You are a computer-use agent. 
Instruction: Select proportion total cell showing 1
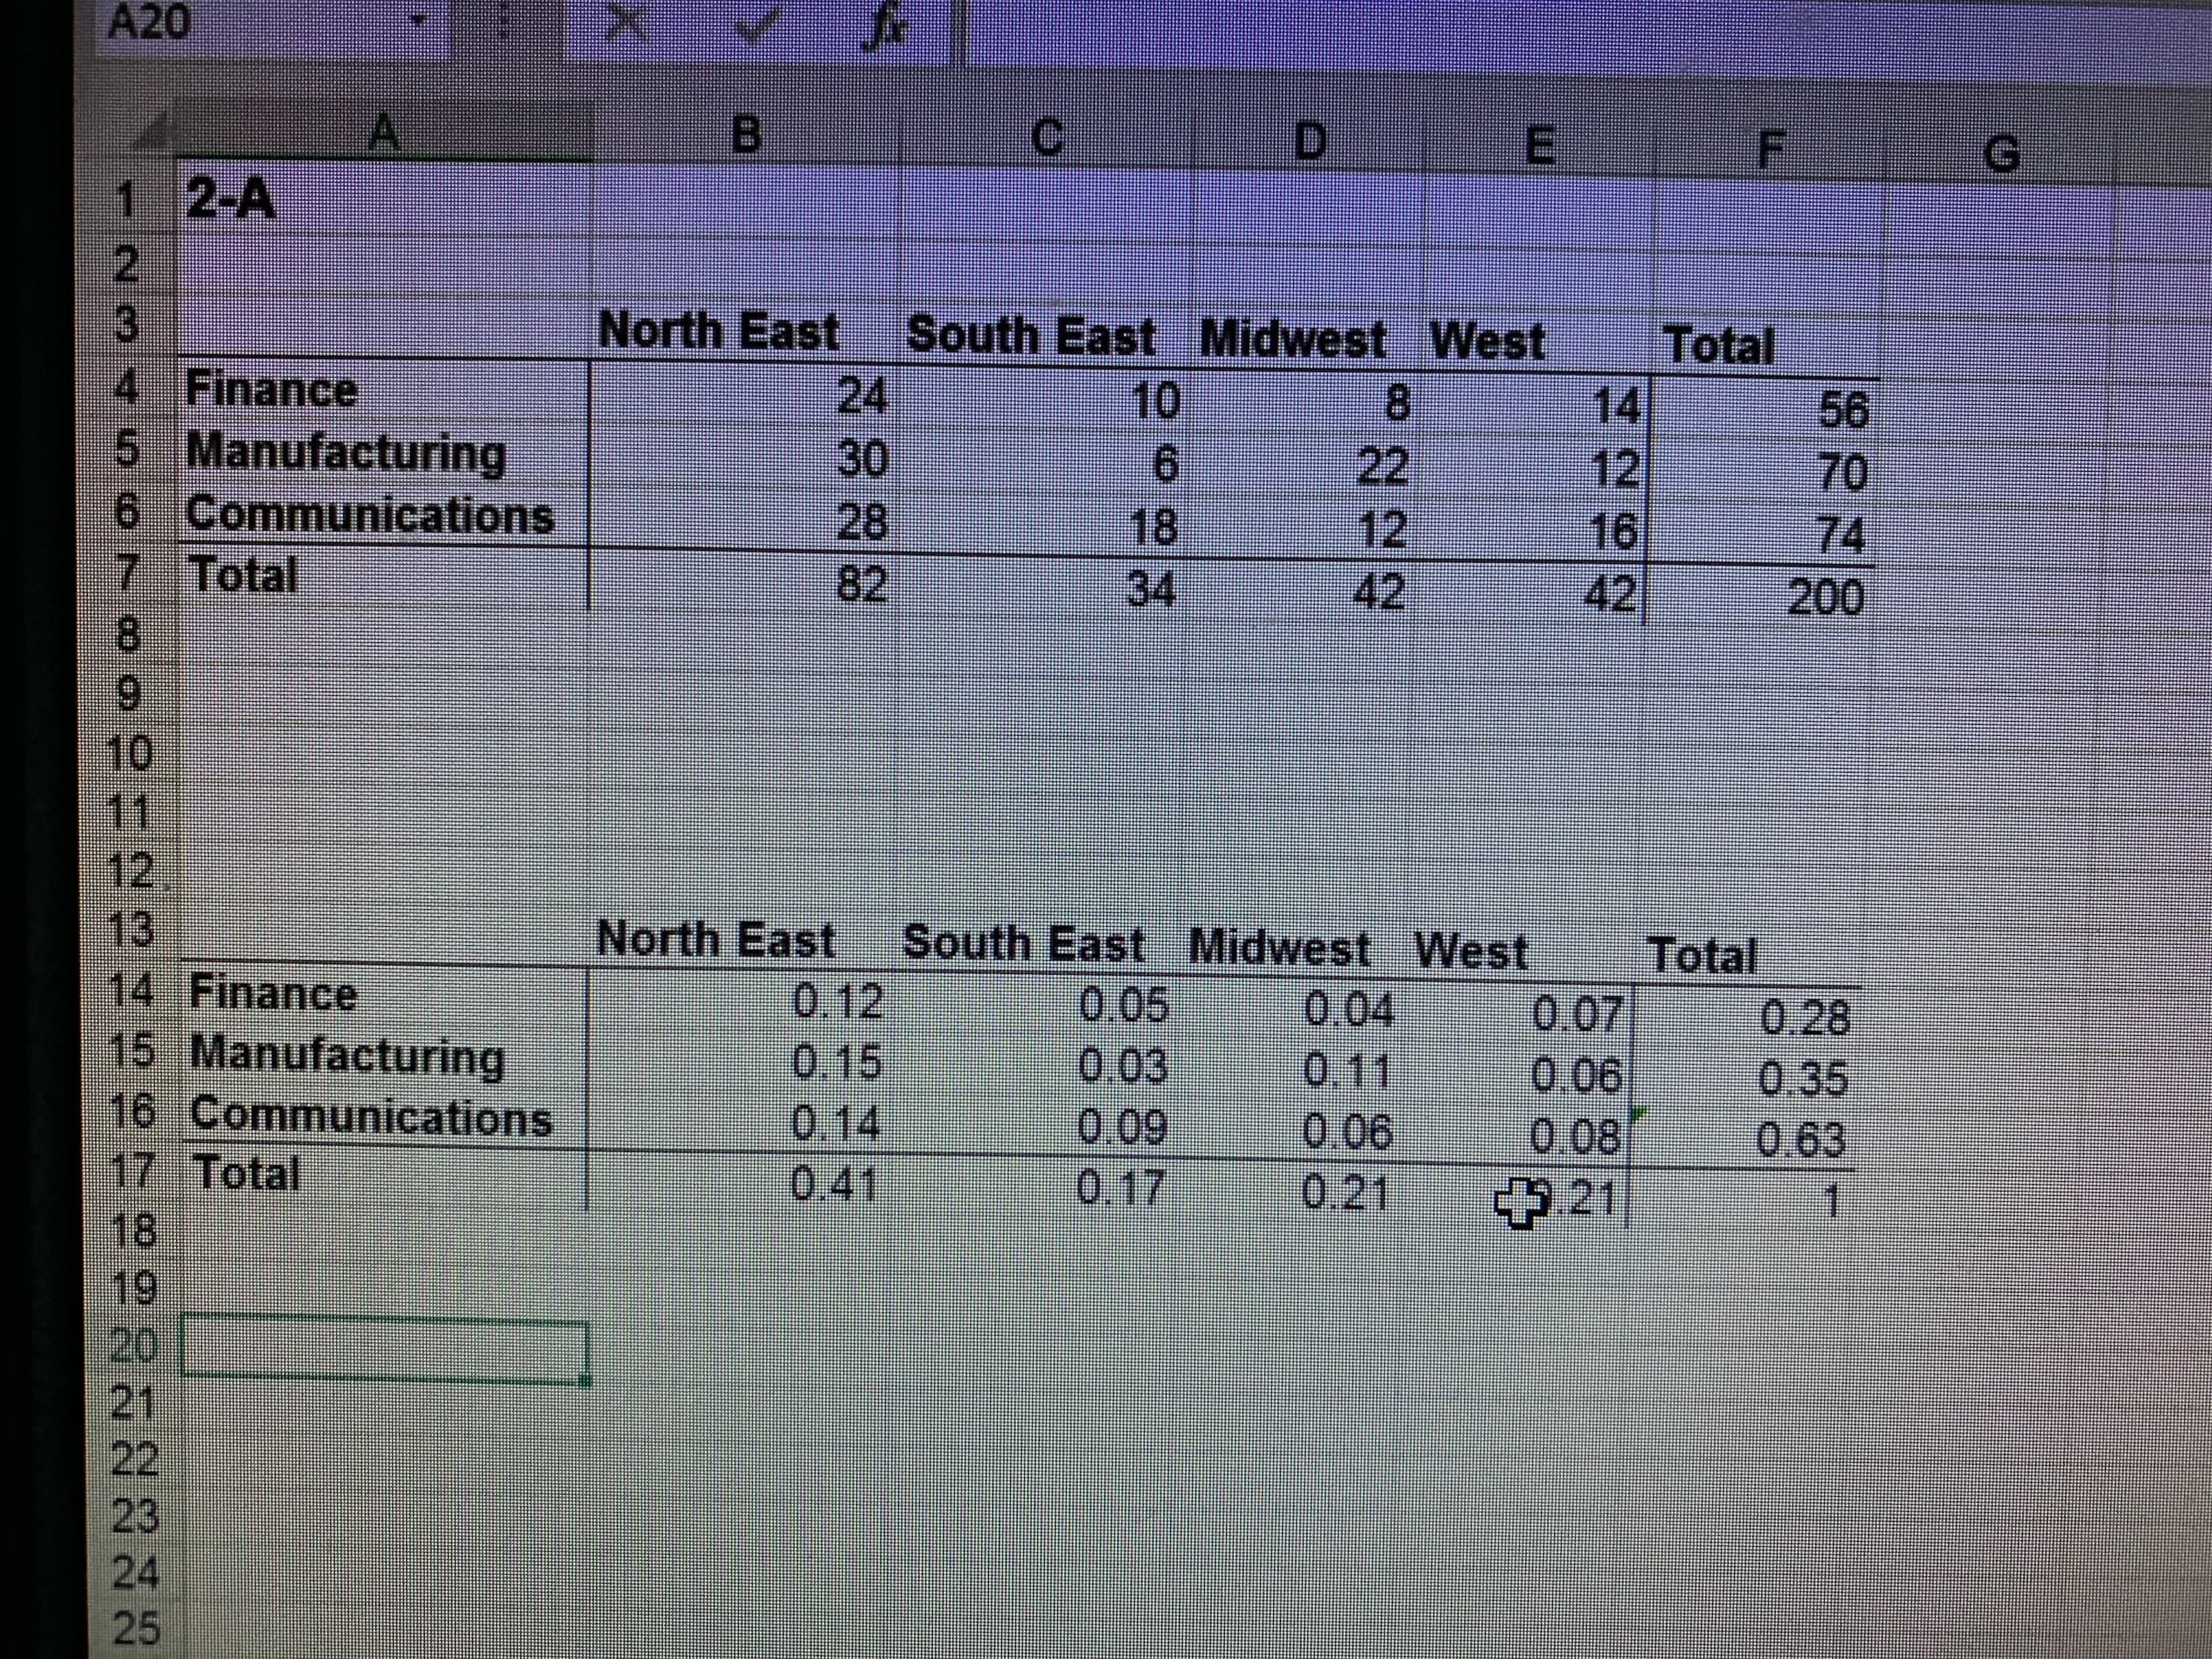pyautogui.click(x=1744, y=1200)
